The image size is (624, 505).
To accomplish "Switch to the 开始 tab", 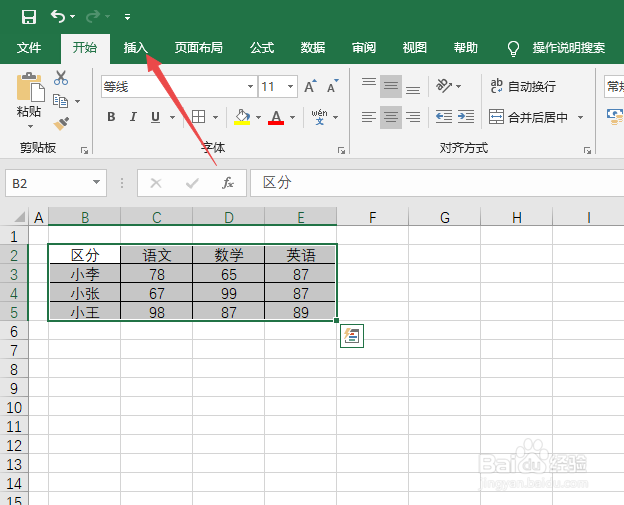I will [85, 48].
